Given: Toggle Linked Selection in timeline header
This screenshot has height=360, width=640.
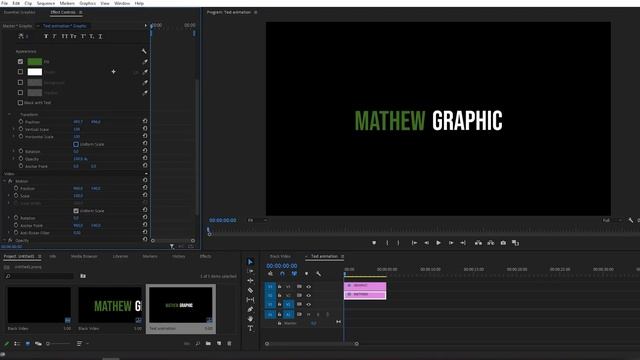Looking at the screenshot, I should pos(294,274).
